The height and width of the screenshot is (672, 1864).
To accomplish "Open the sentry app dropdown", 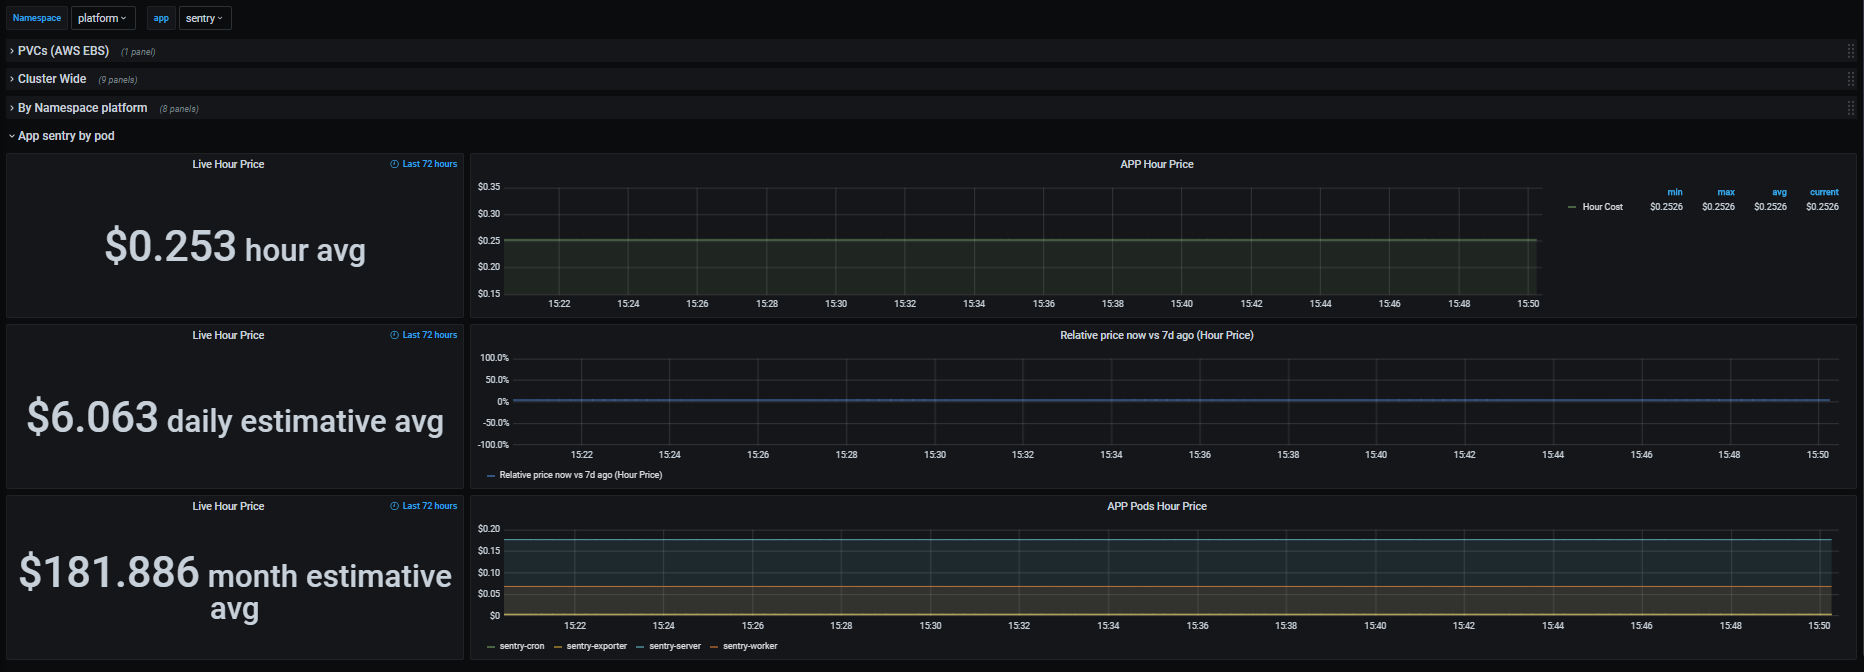I will (205, 18).
